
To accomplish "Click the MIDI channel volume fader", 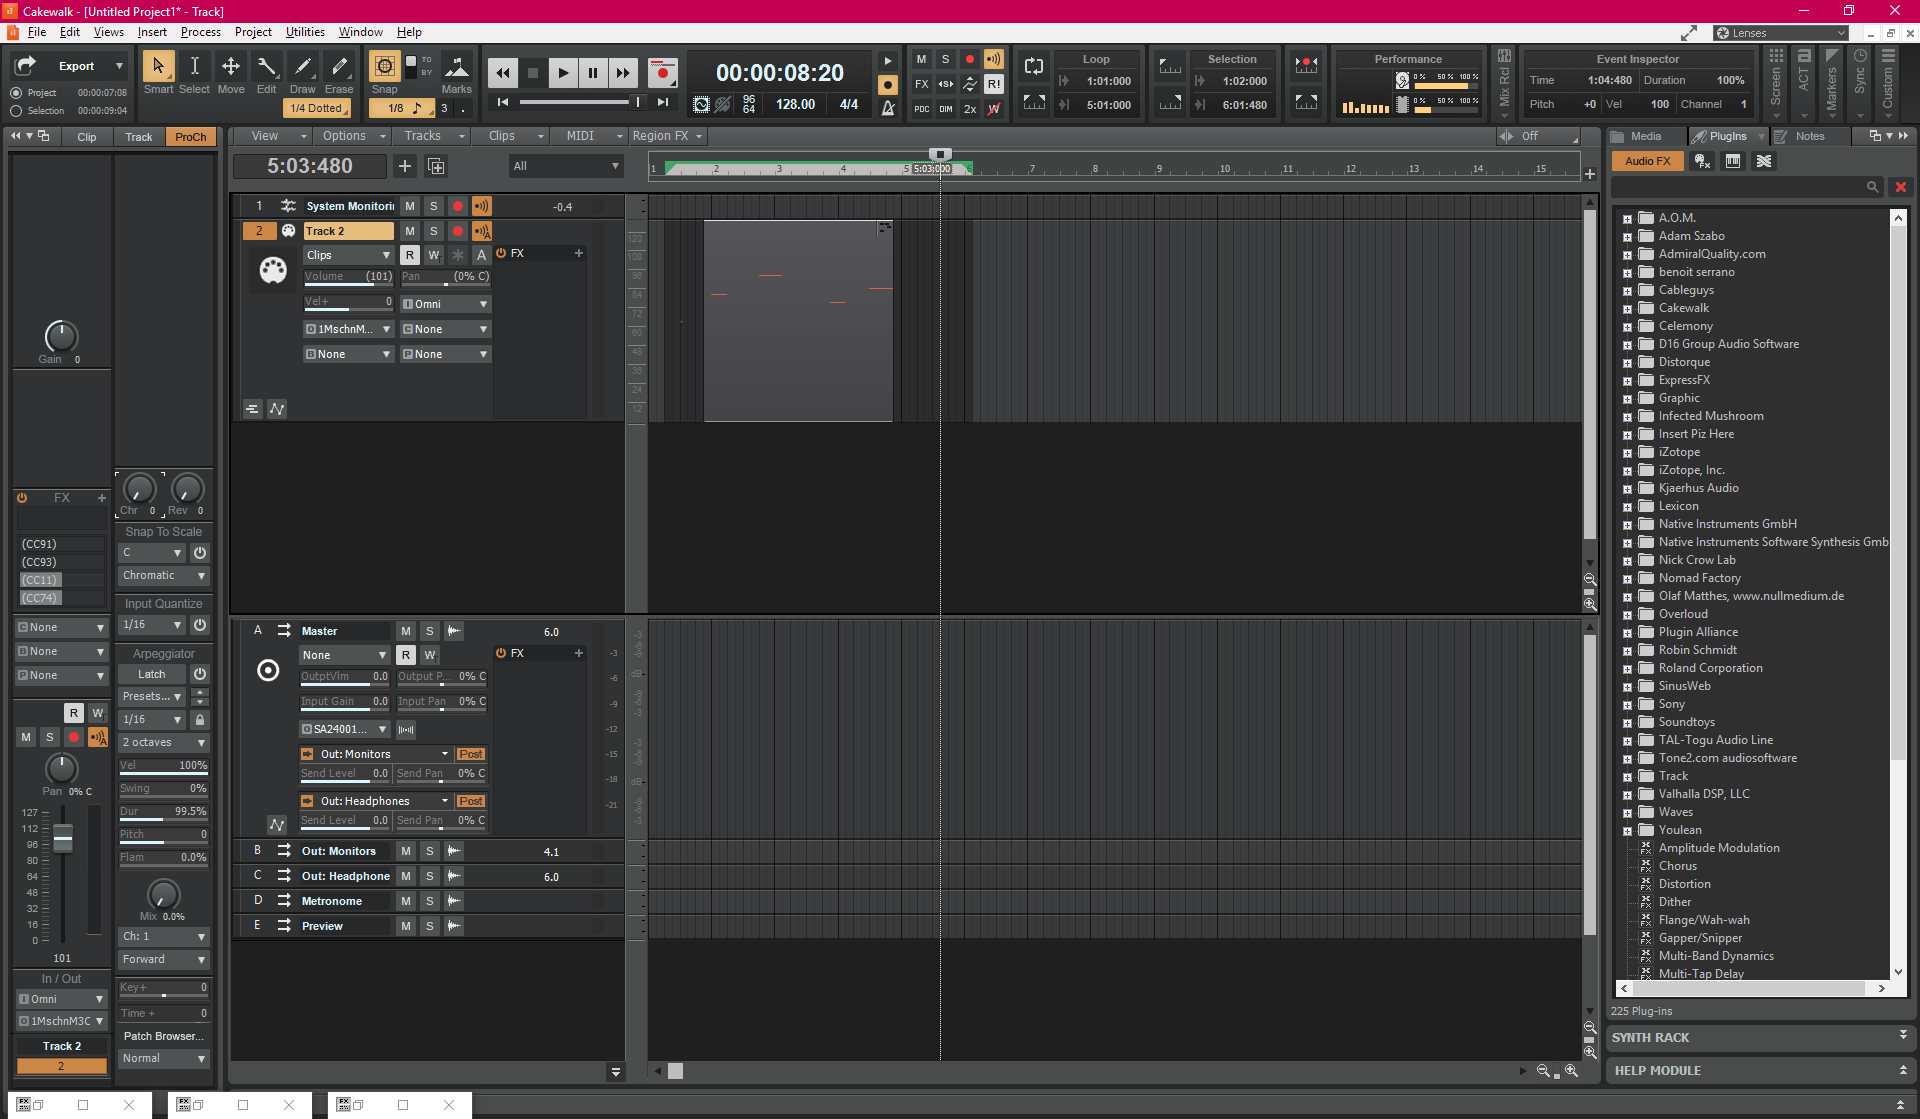I will [x=63, y=838].
